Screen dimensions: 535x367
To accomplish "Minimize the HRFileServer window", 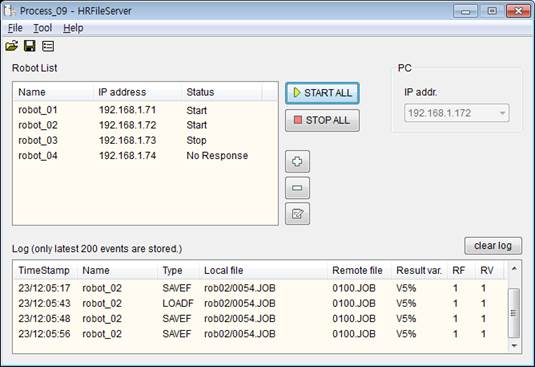I will 465,11.
